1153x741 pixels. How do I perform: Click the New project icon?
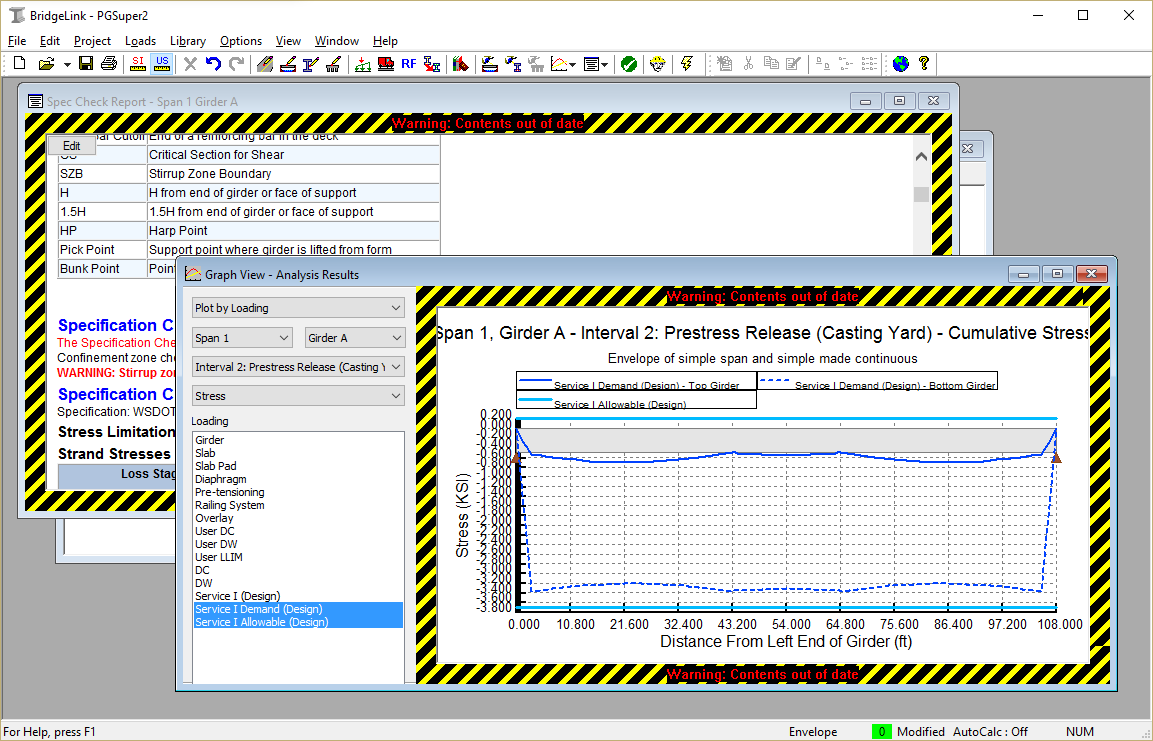pos(20,64)
